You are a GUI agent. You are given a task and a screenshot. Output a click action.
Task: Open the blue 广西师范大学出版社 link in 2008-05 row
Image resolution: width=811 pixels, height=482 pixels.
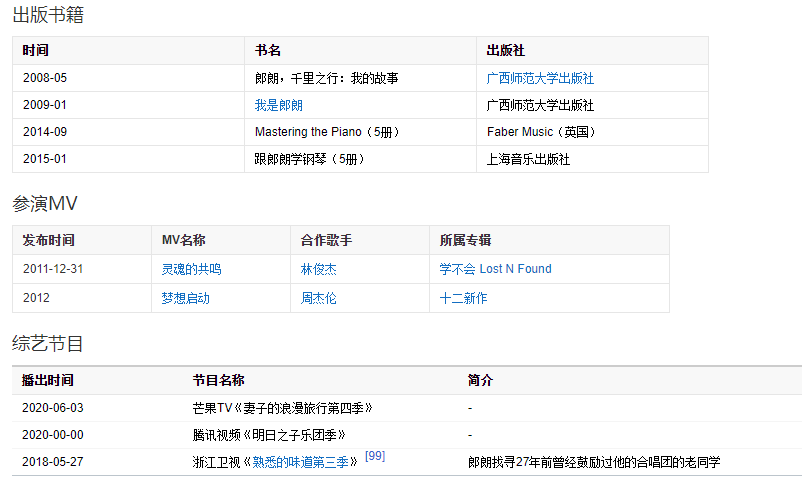(540, 78)
